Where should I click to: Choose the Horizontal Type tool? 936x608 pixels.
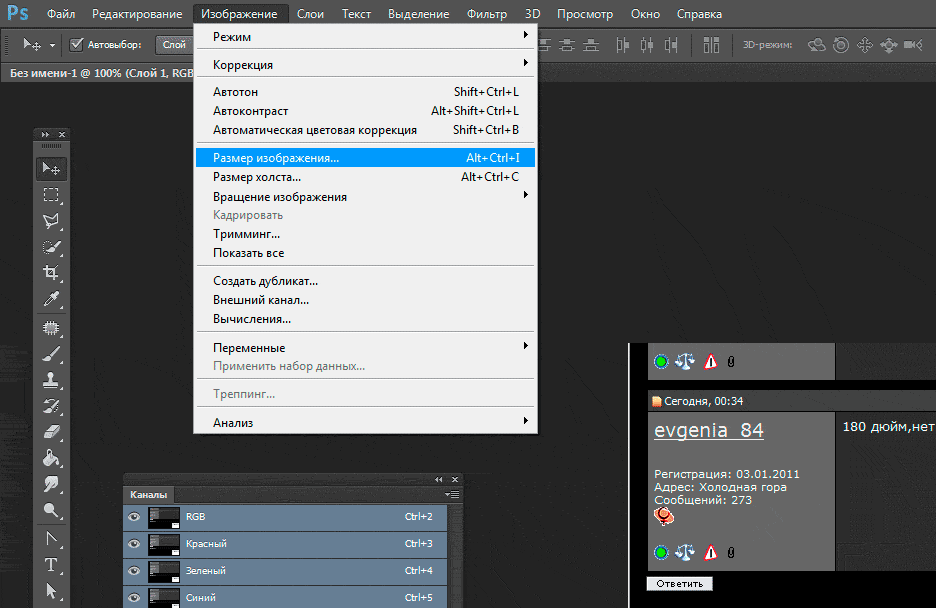[51, 565]
